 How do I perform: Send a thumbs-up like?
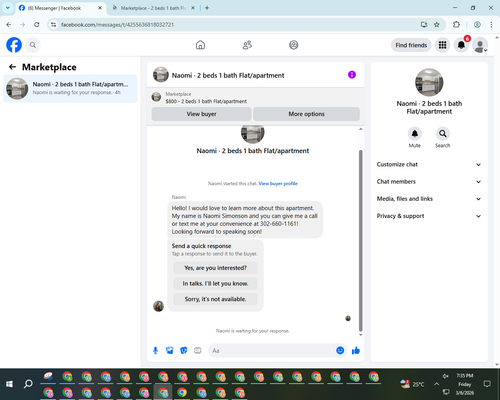[x=356, y=350]
